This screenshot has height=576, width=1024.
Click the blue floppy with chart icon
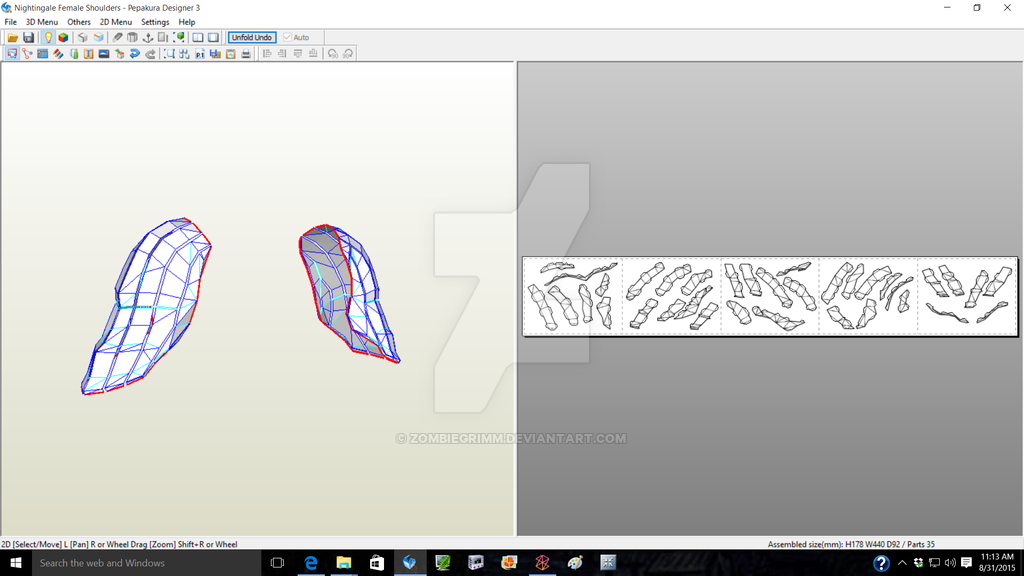point(215,54)
